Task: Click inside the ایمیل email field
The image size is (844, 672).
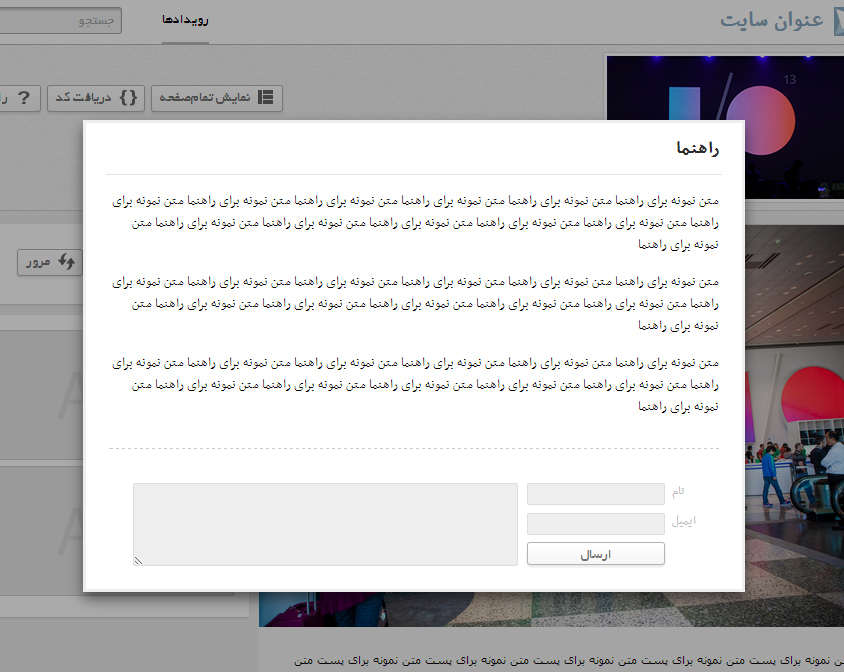Action: pyautogui.click(x=595, y=523)
